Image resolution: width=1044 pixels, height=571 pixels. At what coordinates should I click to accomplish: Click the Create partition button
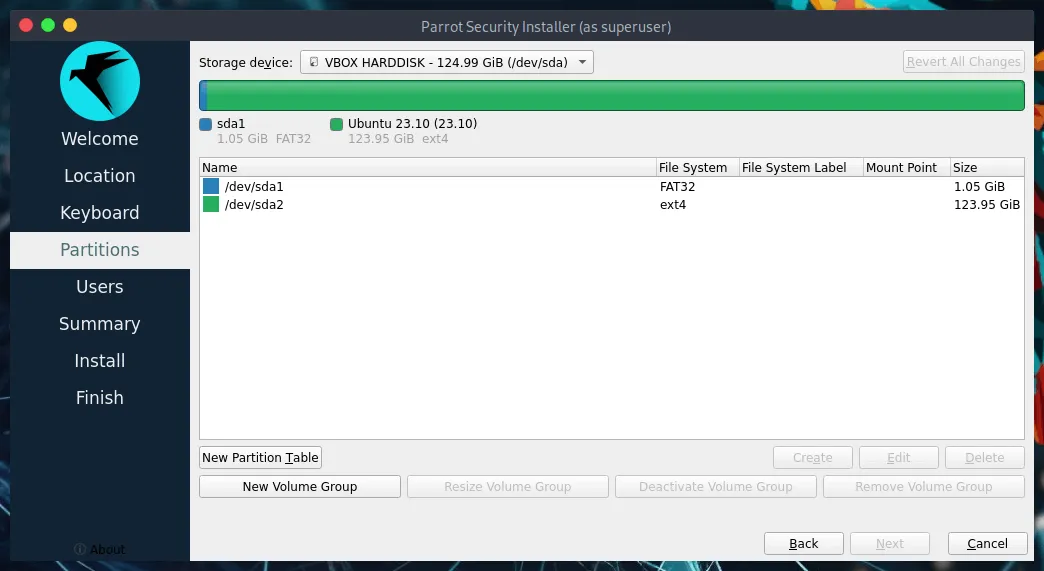[812, 457]
